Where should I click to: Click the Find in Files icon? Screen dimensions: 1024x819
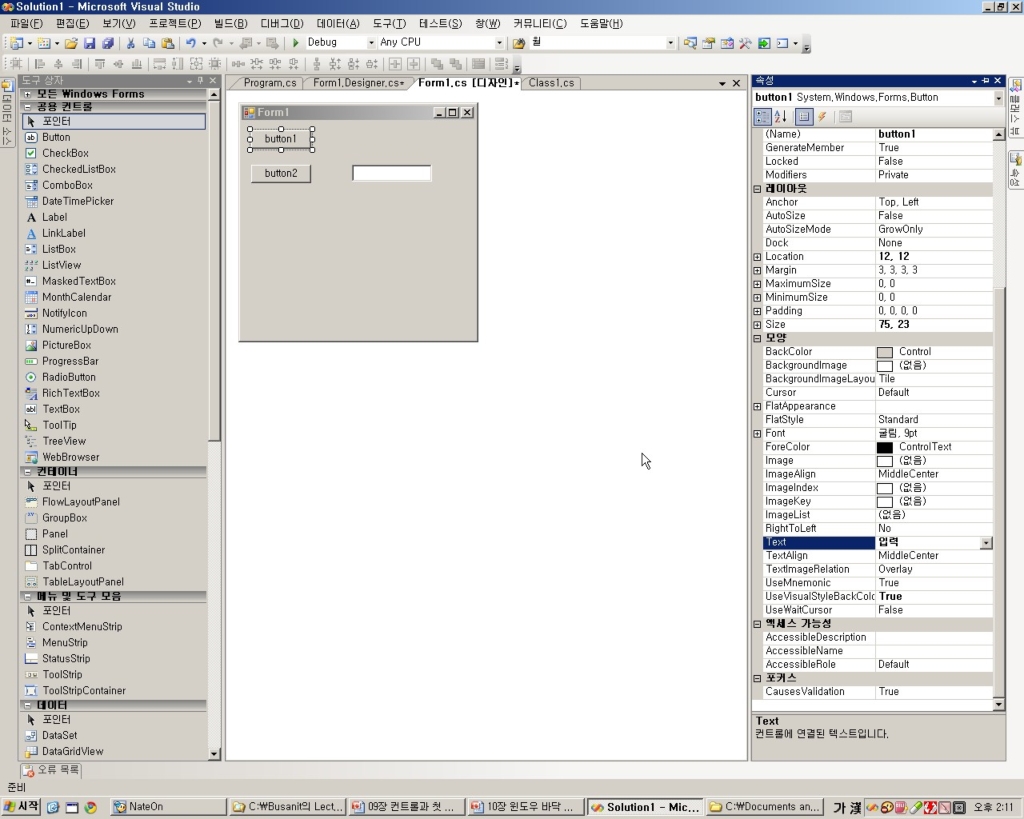coord(519,43)
